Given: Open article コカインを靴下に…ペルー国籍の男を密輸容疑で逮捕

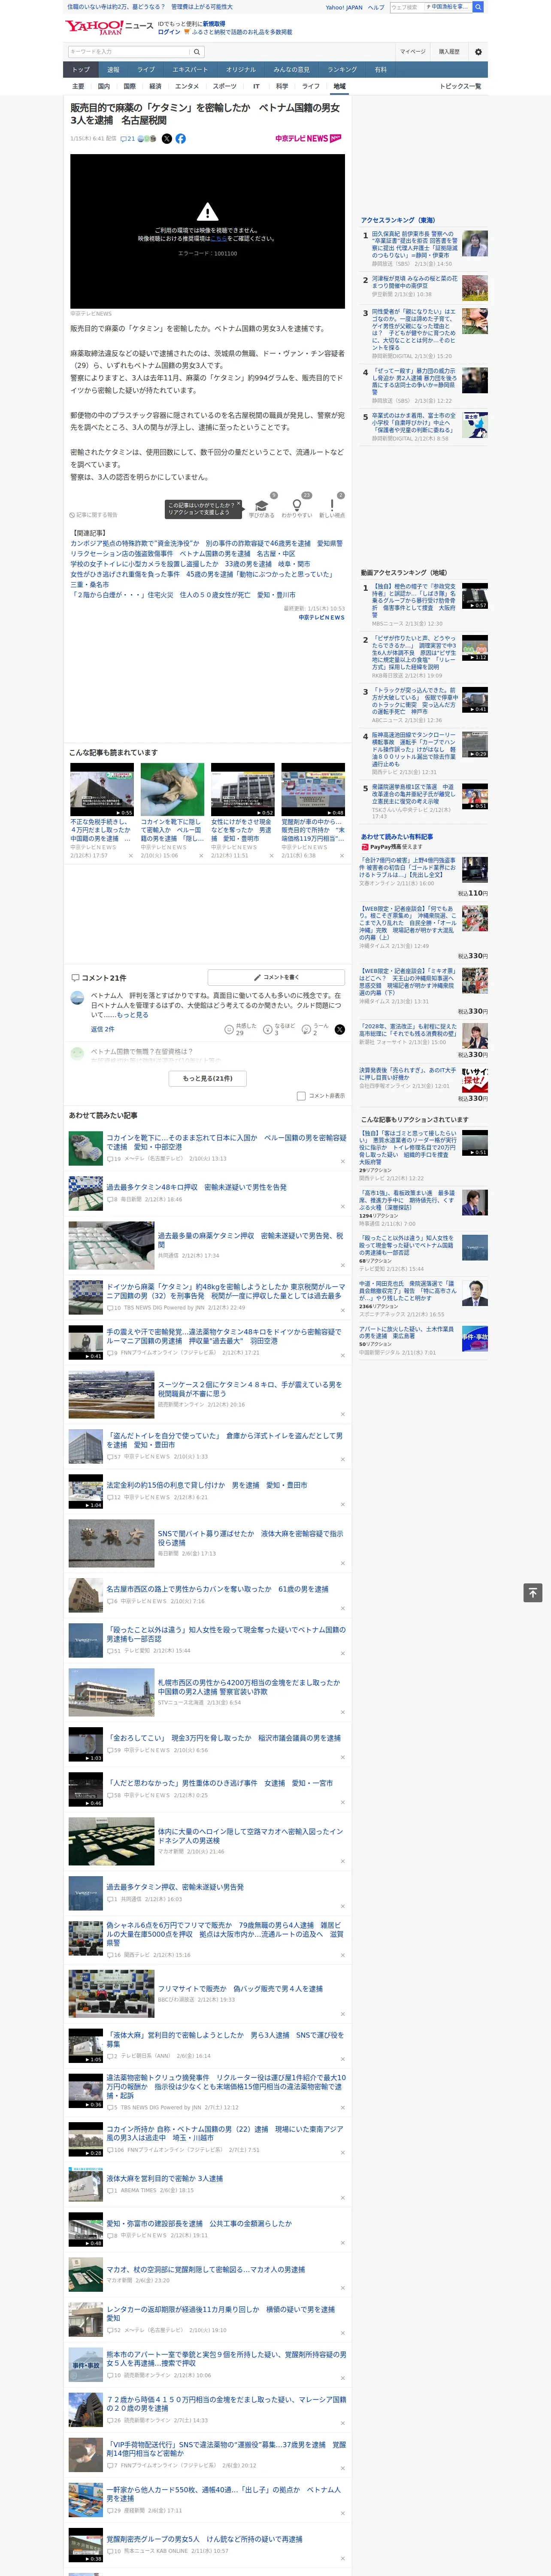Looking at the screenshot, I should (226, 1141).
